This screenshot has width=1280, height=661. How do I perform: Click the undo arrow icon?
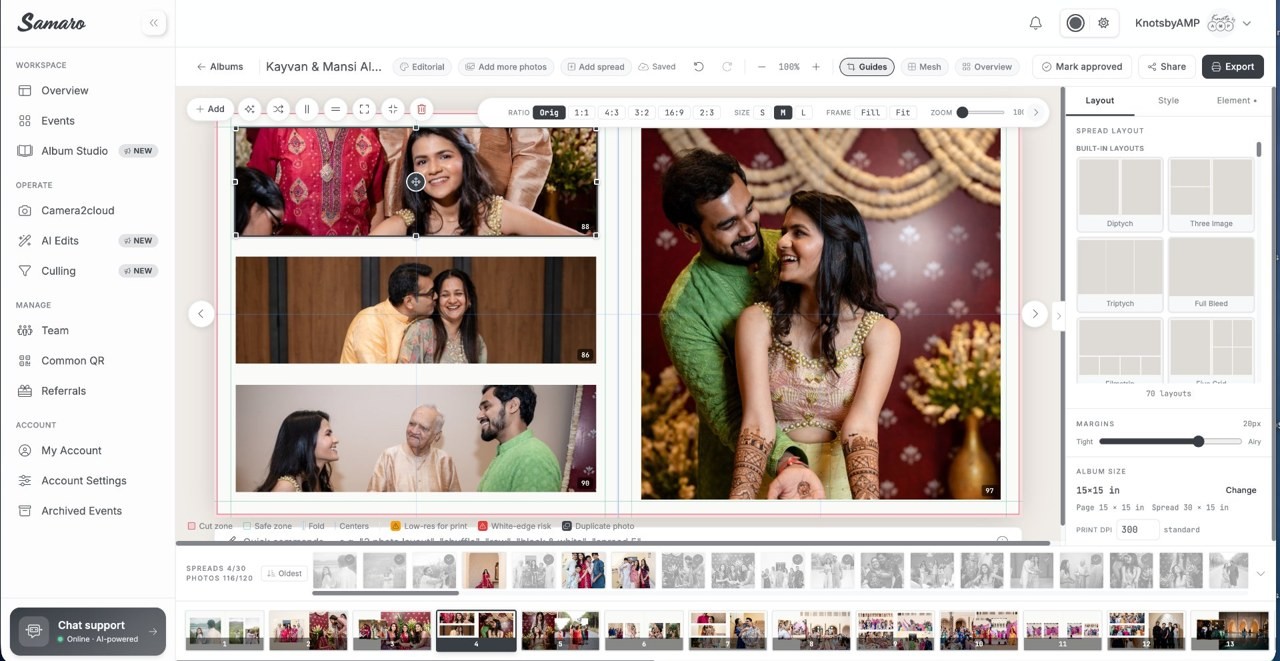pyautogui.click(x=699, y=67)
